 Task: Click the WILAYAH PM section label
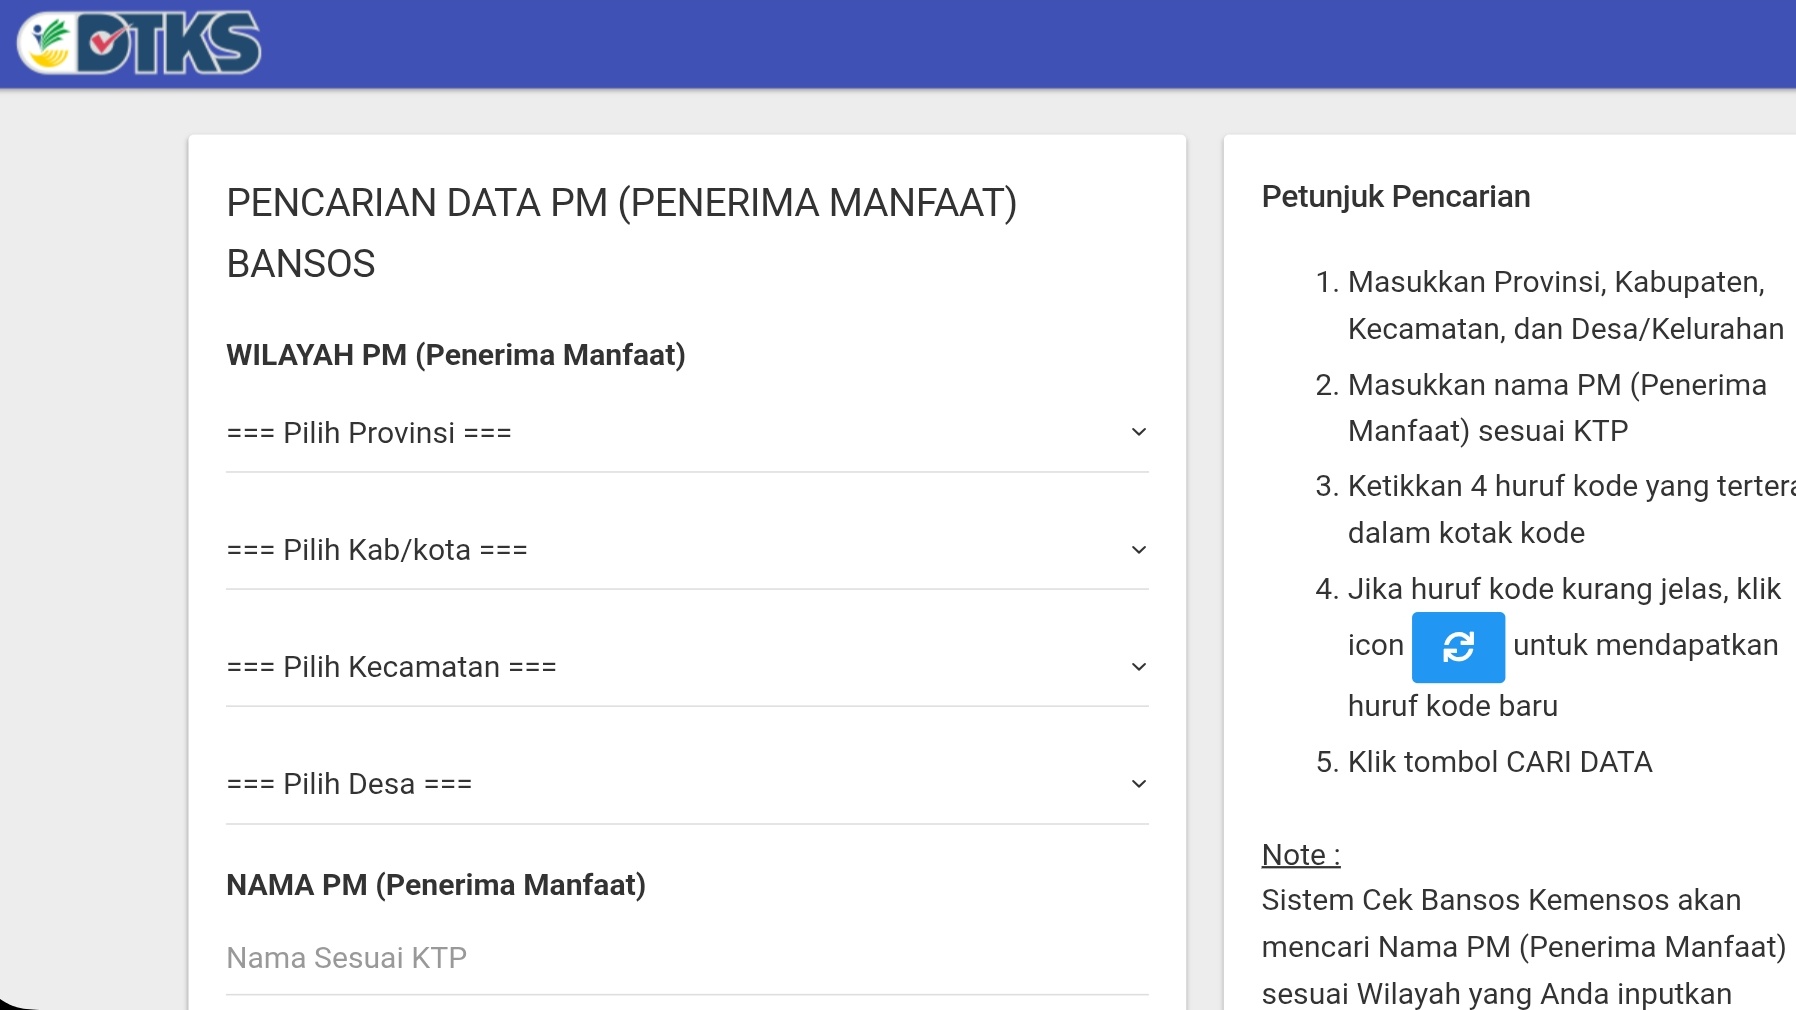coord(456,354)
